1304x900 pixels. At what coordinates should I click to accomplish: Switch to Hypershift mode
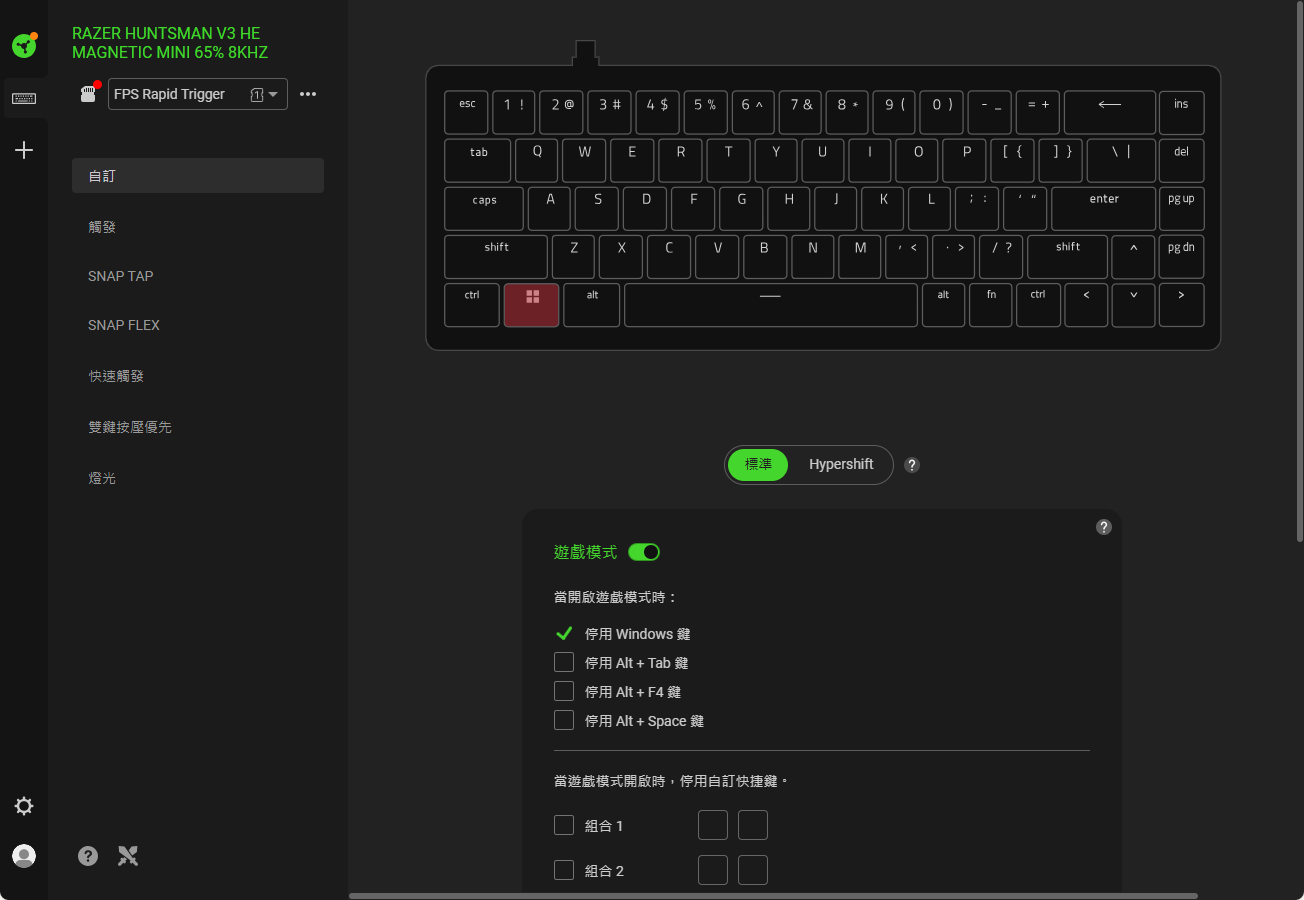841,465
